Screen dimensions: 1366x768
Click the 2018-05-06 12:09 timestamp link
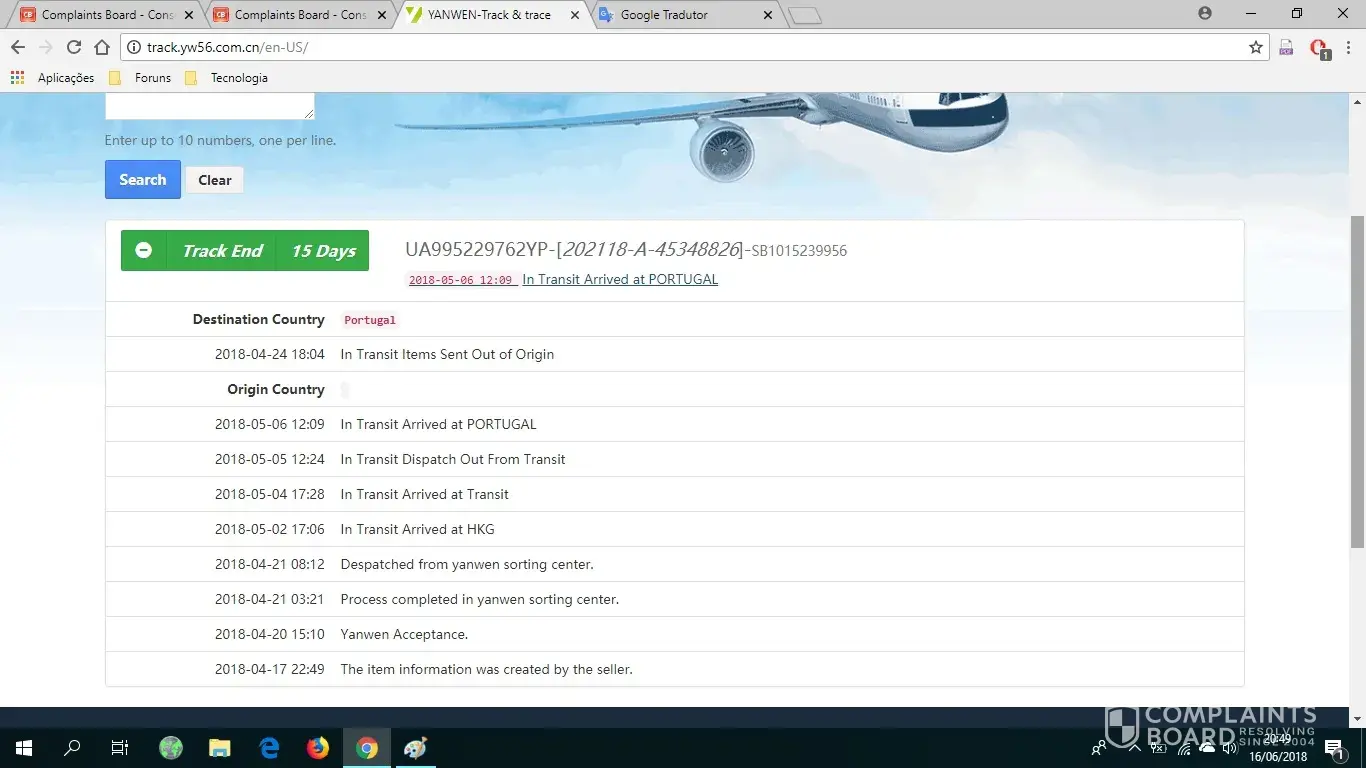tap(461, 281)
